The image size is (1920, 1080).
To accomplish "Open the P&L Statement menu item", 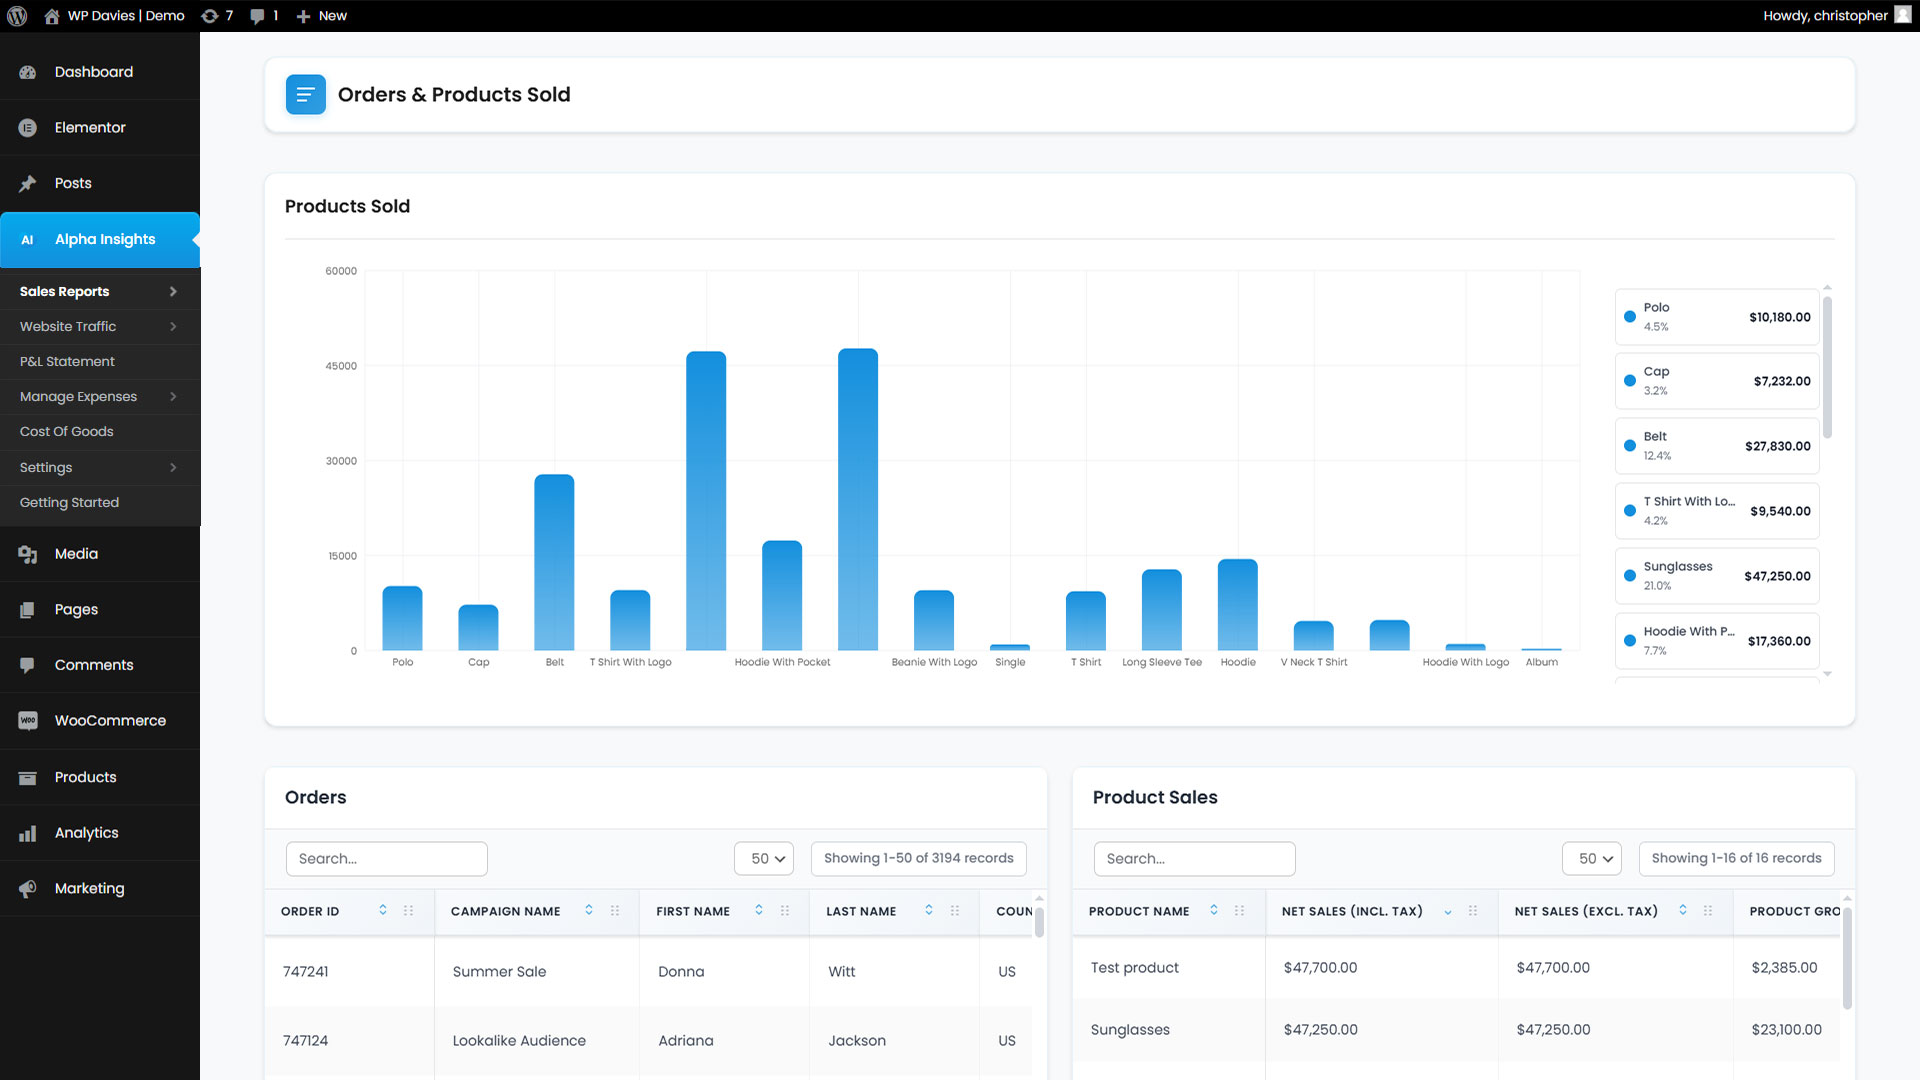I will coord(67,361).
